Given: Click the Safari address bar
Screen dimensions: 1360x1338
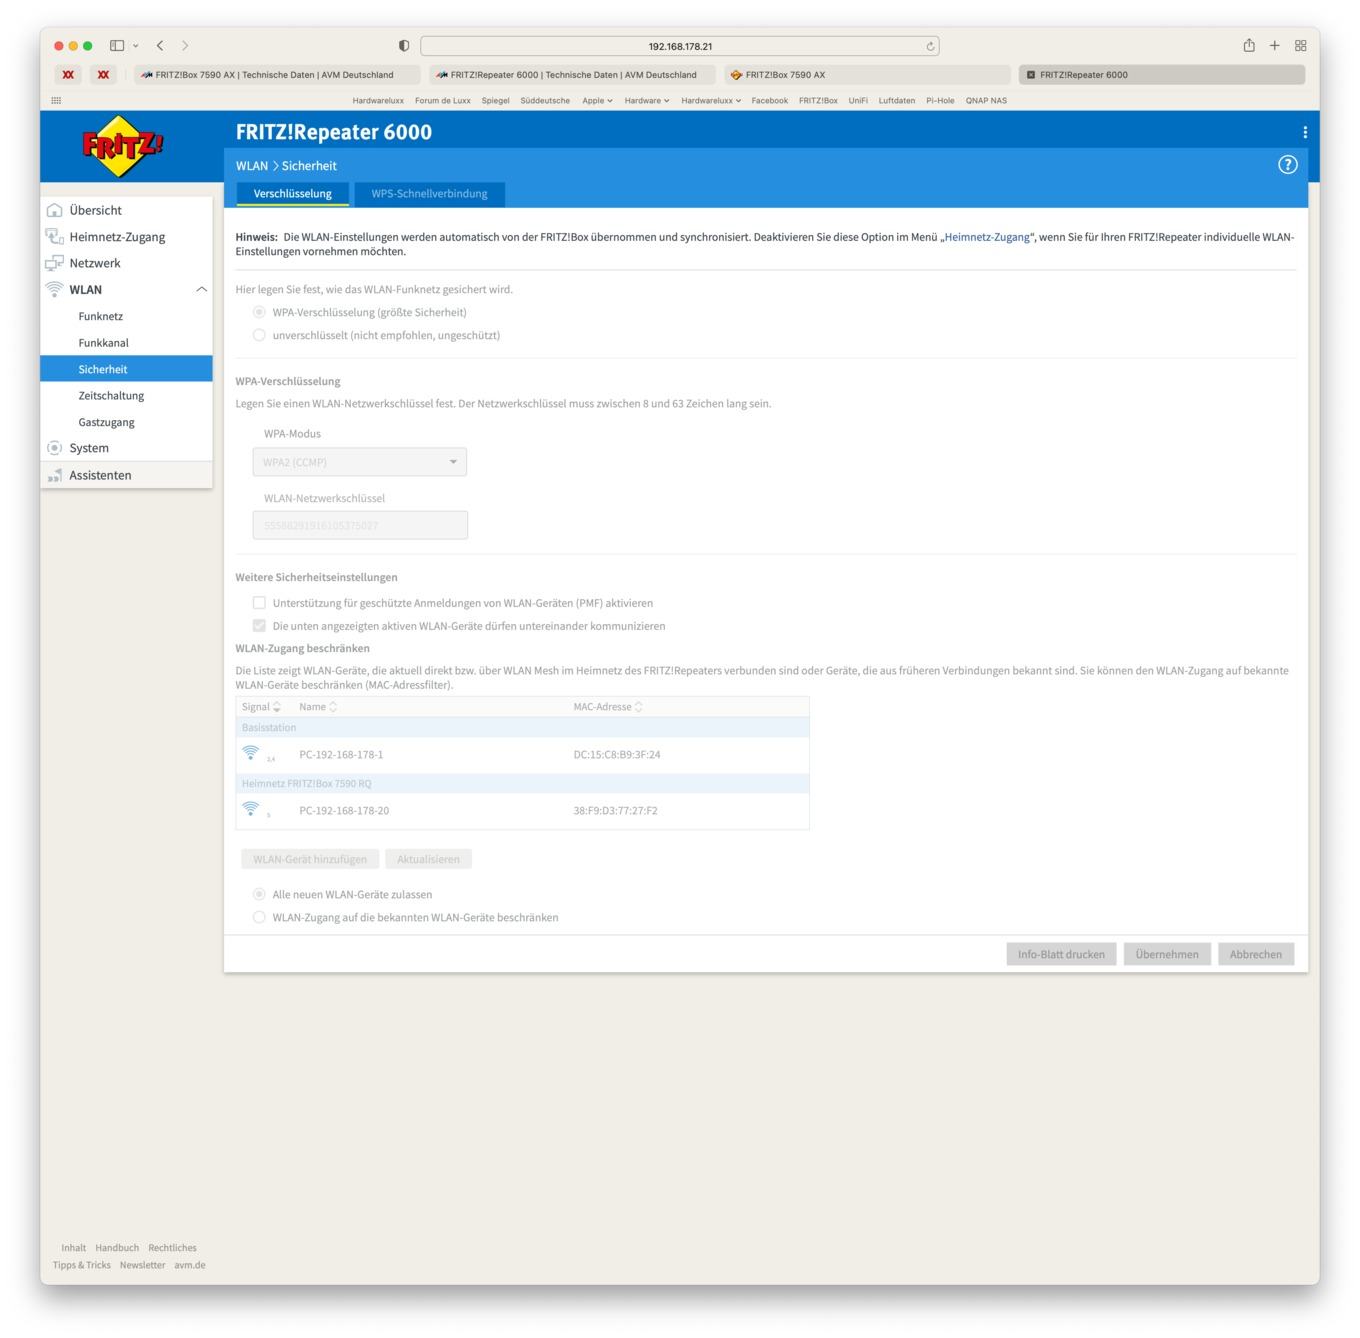Looking at the screenshot, I should [x=680, y=46].
